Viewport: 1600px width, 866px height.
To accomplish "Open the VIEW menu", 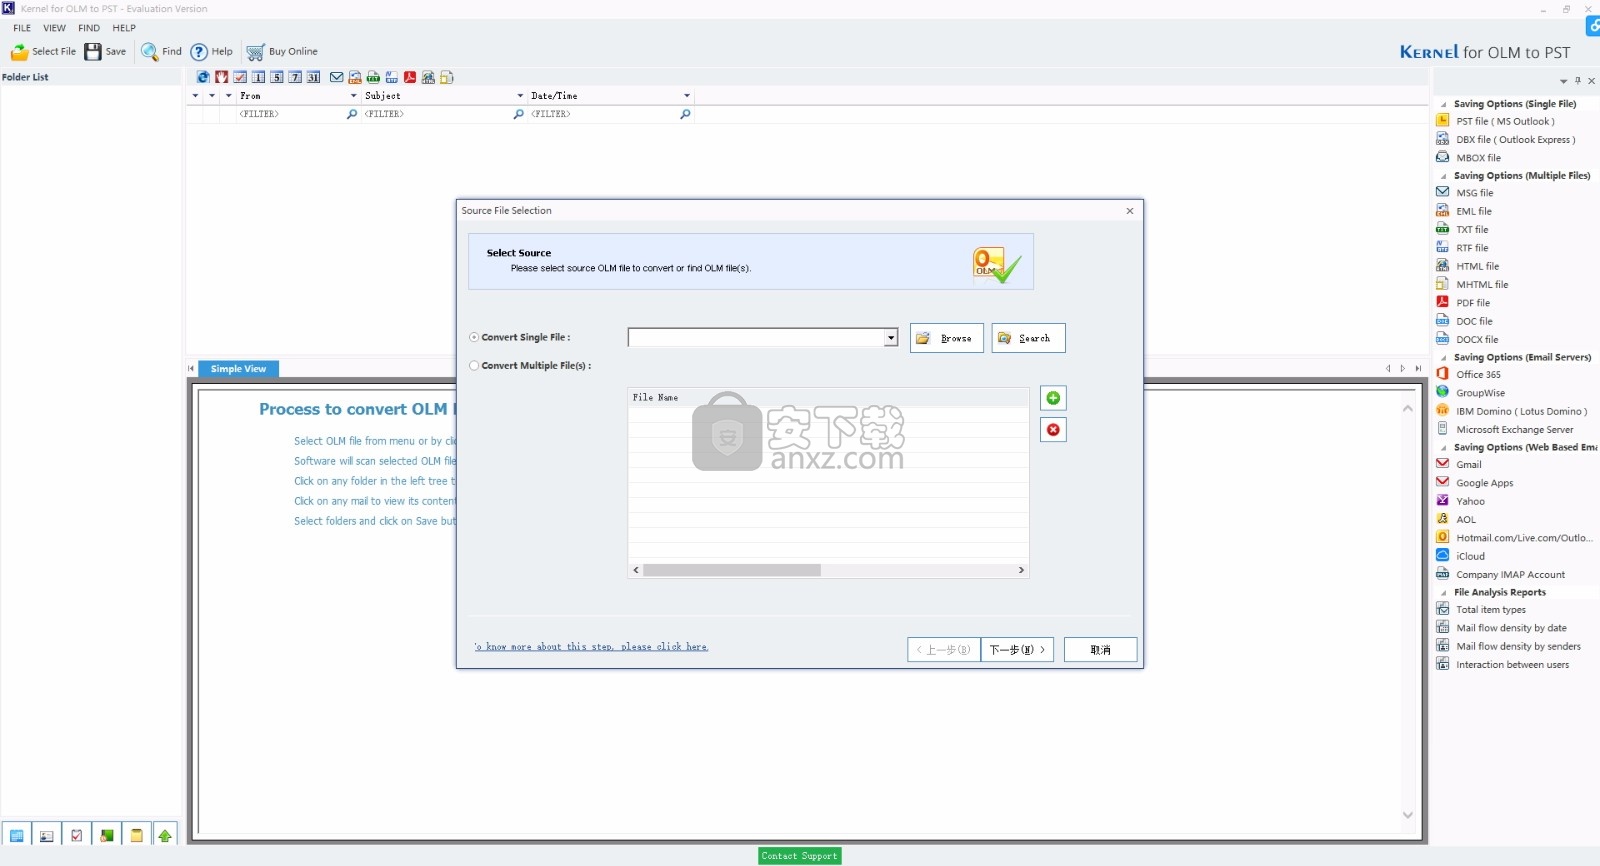I will (x=55, y=28).
